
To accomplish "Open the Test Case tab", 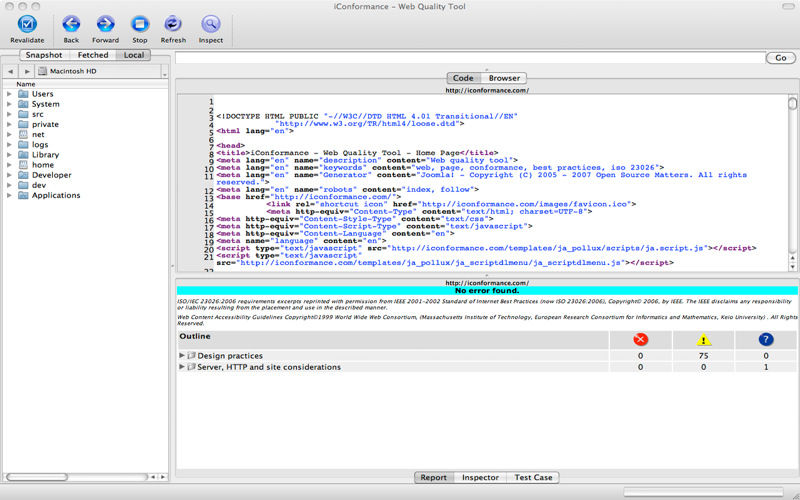I will click(533, 478).
